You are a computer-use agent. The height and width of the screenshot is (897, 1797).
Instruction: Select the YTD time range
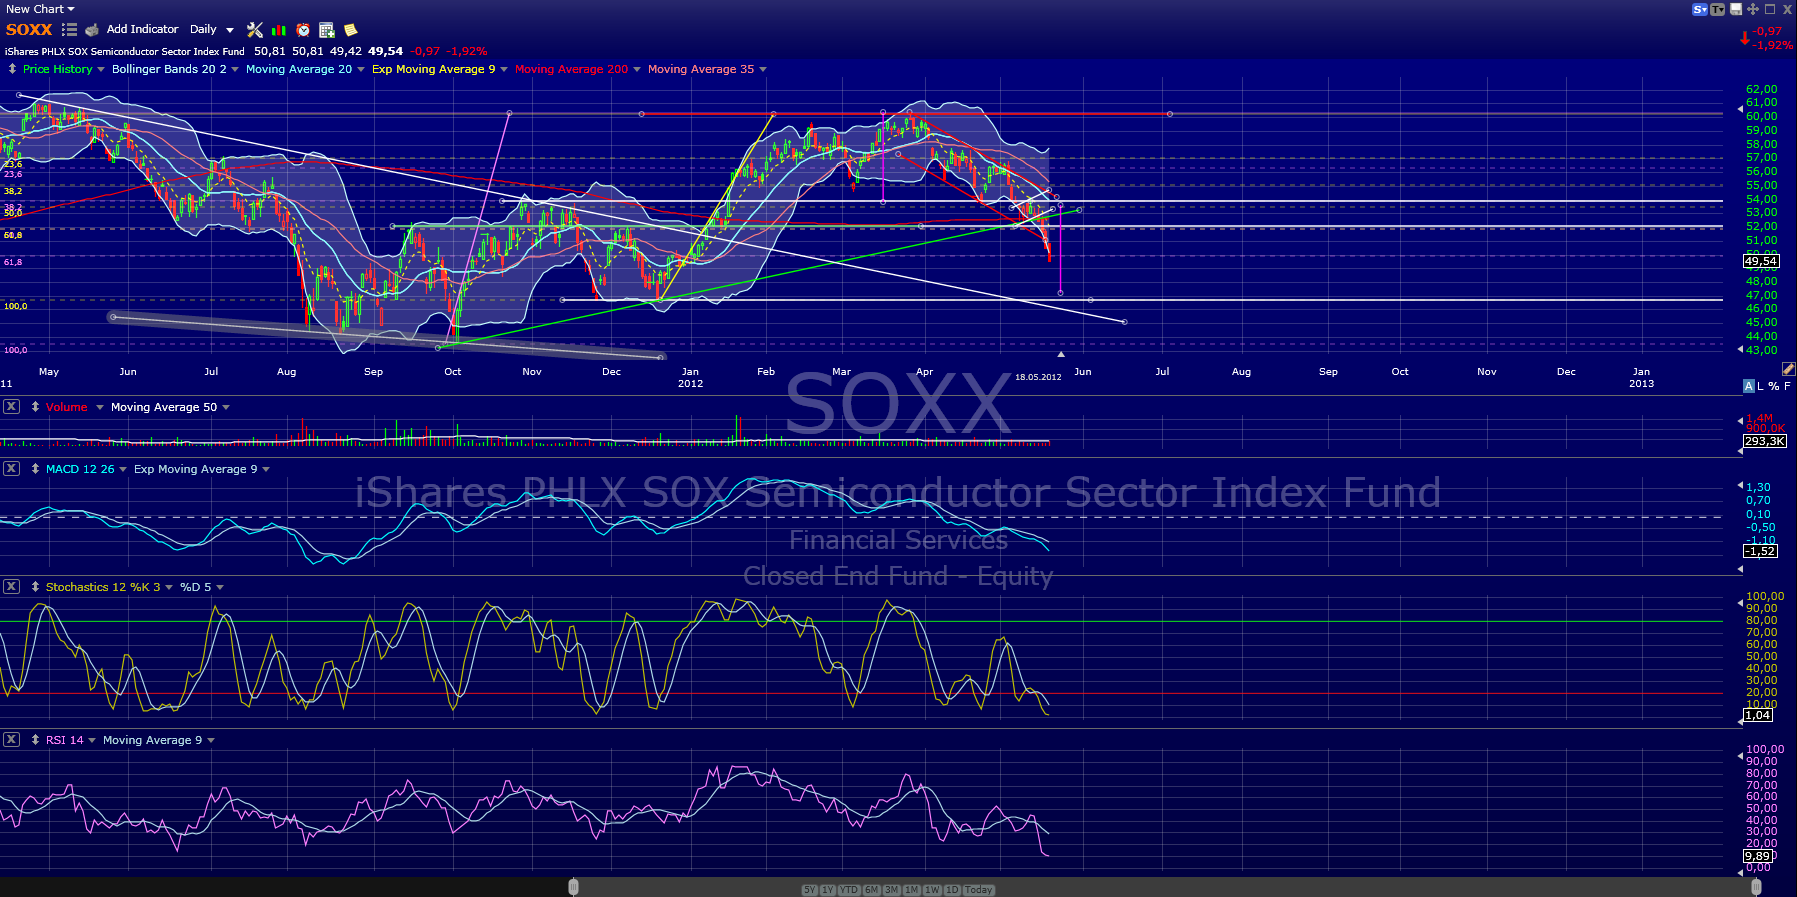click(x=849, y=890)
